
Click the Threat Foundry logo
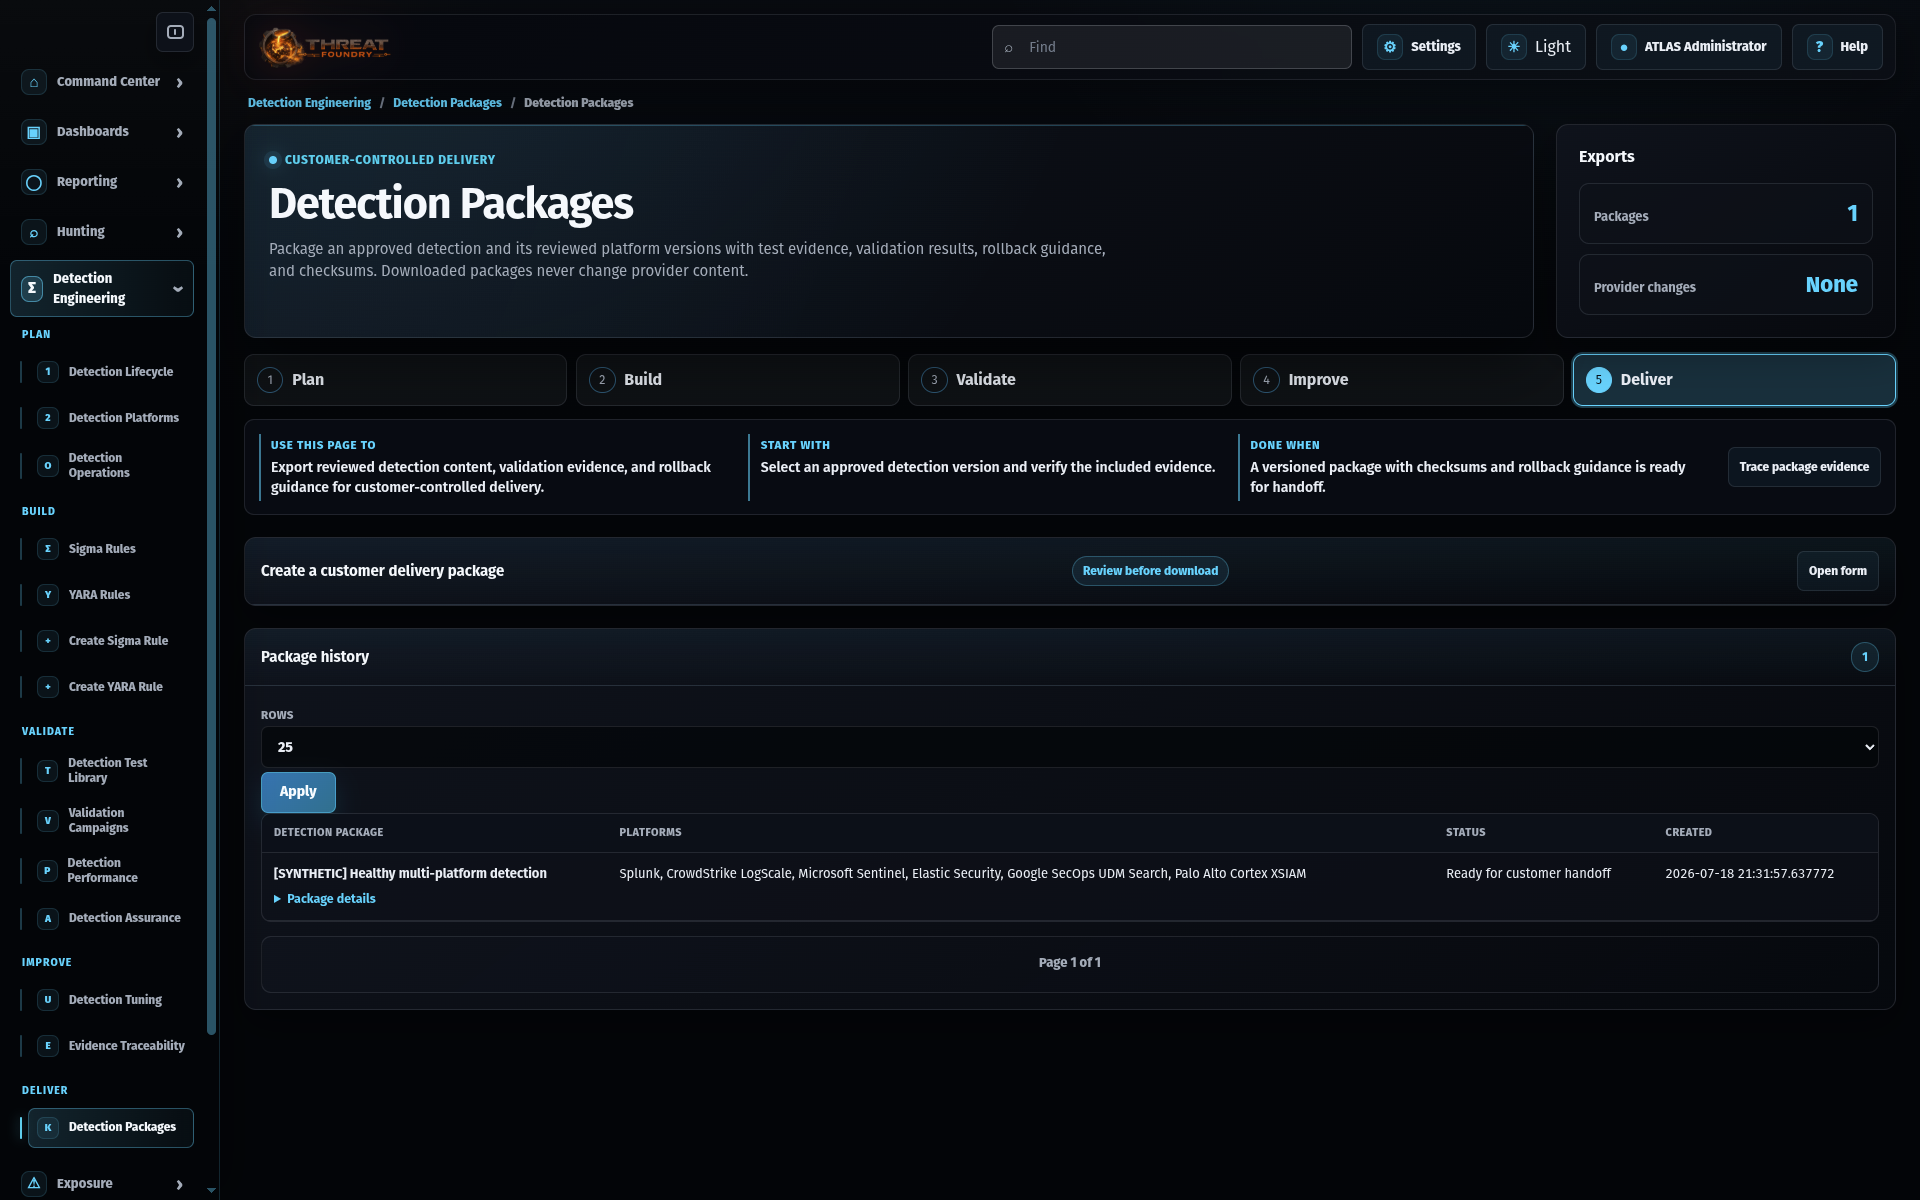(x=325, y=47)
